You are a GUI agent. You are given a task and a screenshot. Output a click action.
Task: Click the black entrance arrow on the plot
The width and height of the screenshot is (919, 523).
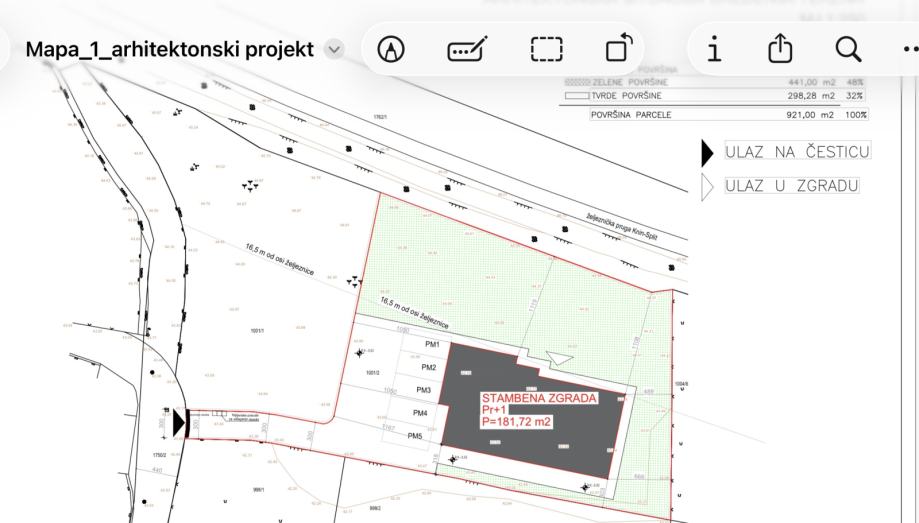point(179,423)
